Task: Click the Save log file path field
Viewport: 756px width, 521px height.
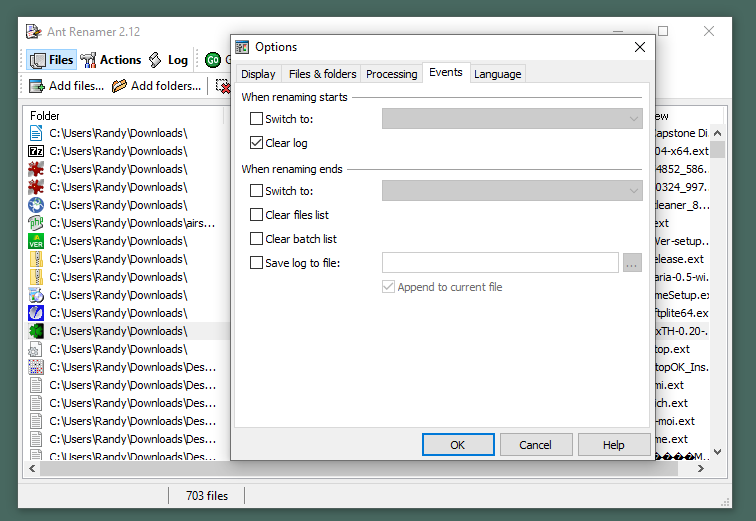Action: click(x=500, y=263)
